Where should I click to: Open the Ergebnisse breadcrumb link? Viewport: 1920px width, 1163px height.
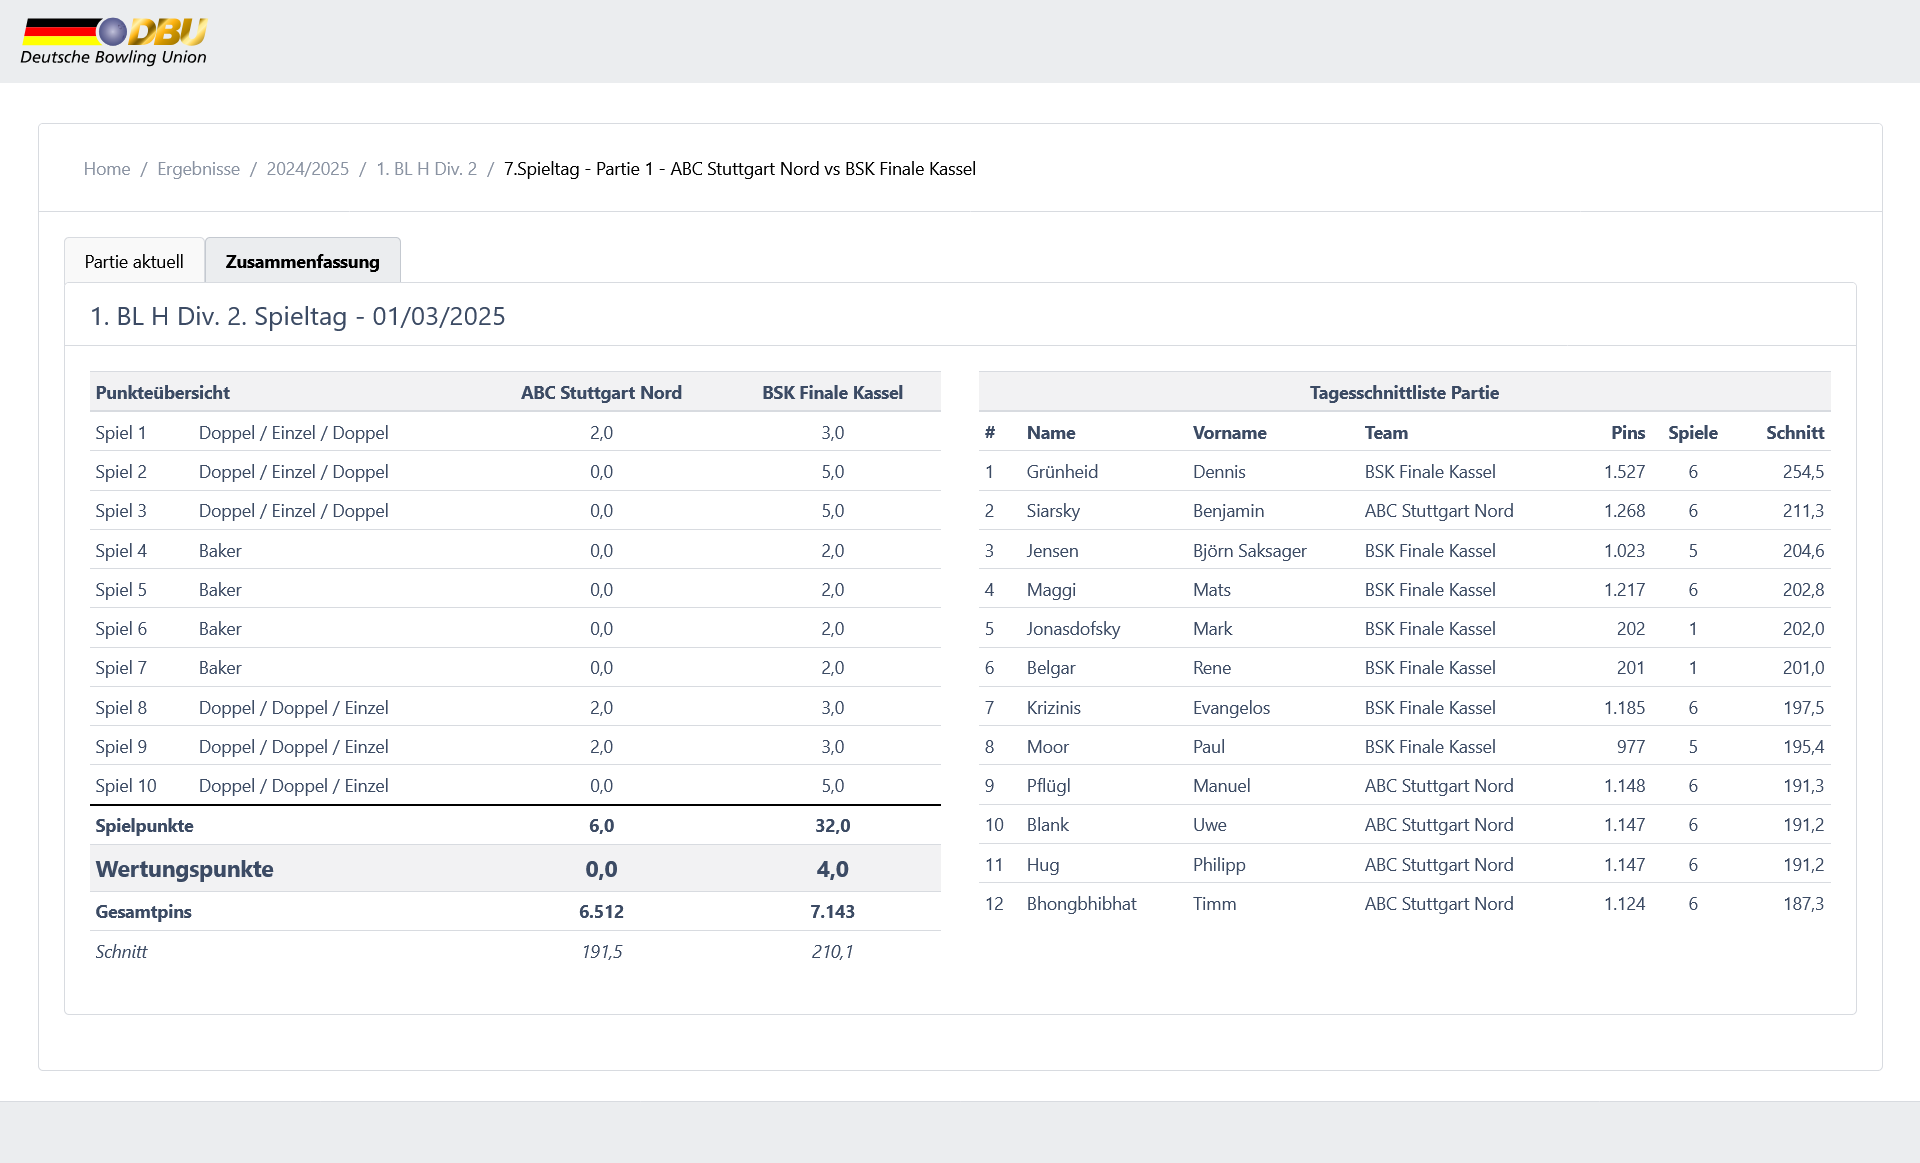[x=198, y=169]
